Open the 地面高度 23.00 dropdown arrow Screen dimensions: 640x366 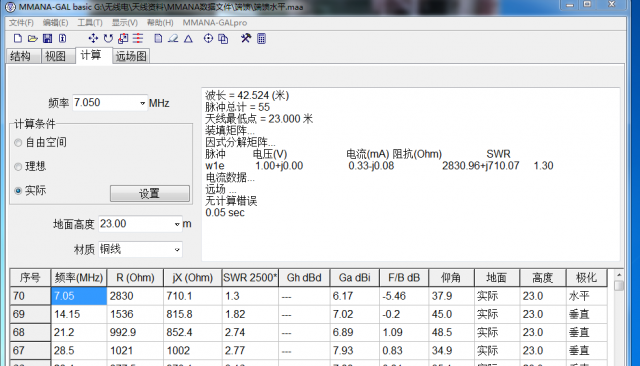(177, 224)
